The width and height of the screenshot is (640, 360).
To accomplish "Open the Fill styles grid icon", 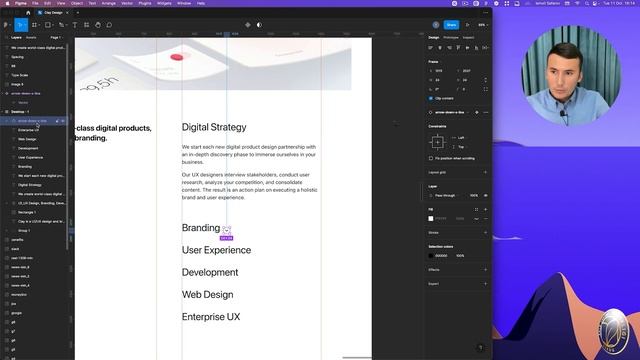I will [476, 209].
